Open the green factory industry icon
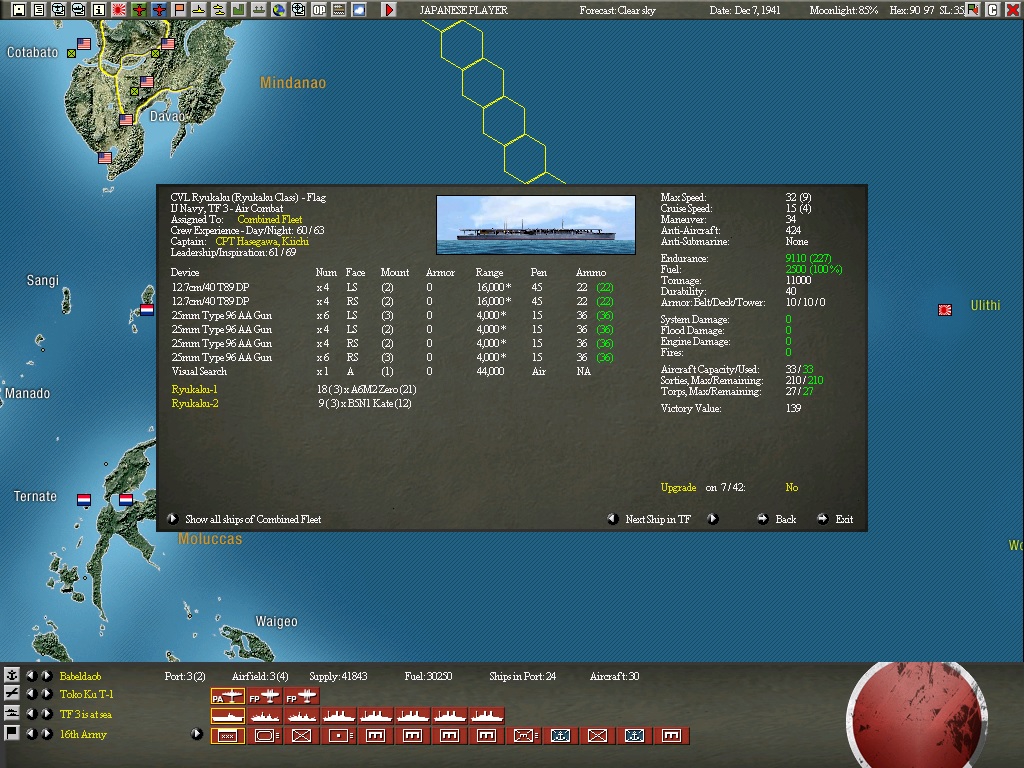This screenshot has width=1024, height=768. 239,10
